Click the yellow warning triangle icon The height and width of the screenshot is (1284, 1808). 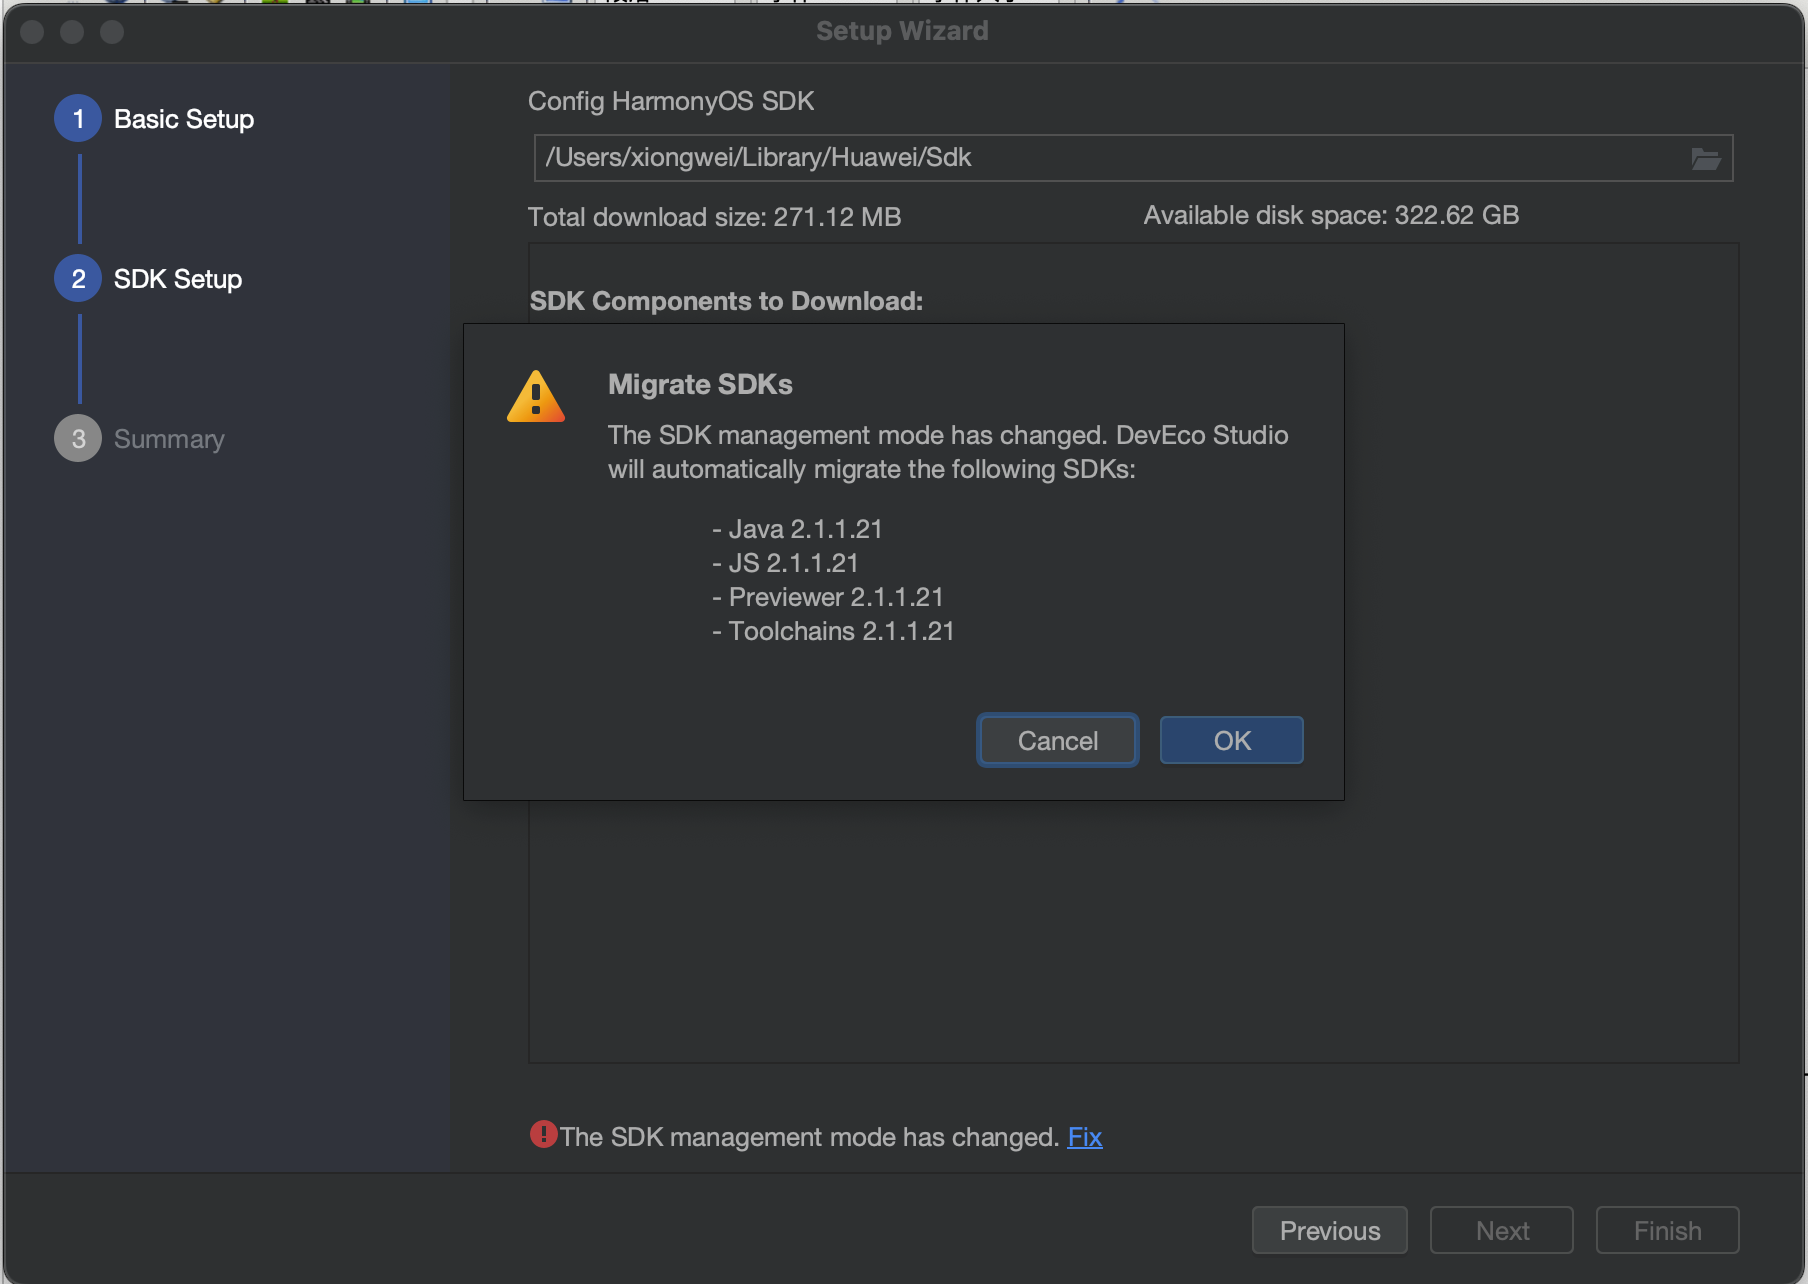[536, 397]
